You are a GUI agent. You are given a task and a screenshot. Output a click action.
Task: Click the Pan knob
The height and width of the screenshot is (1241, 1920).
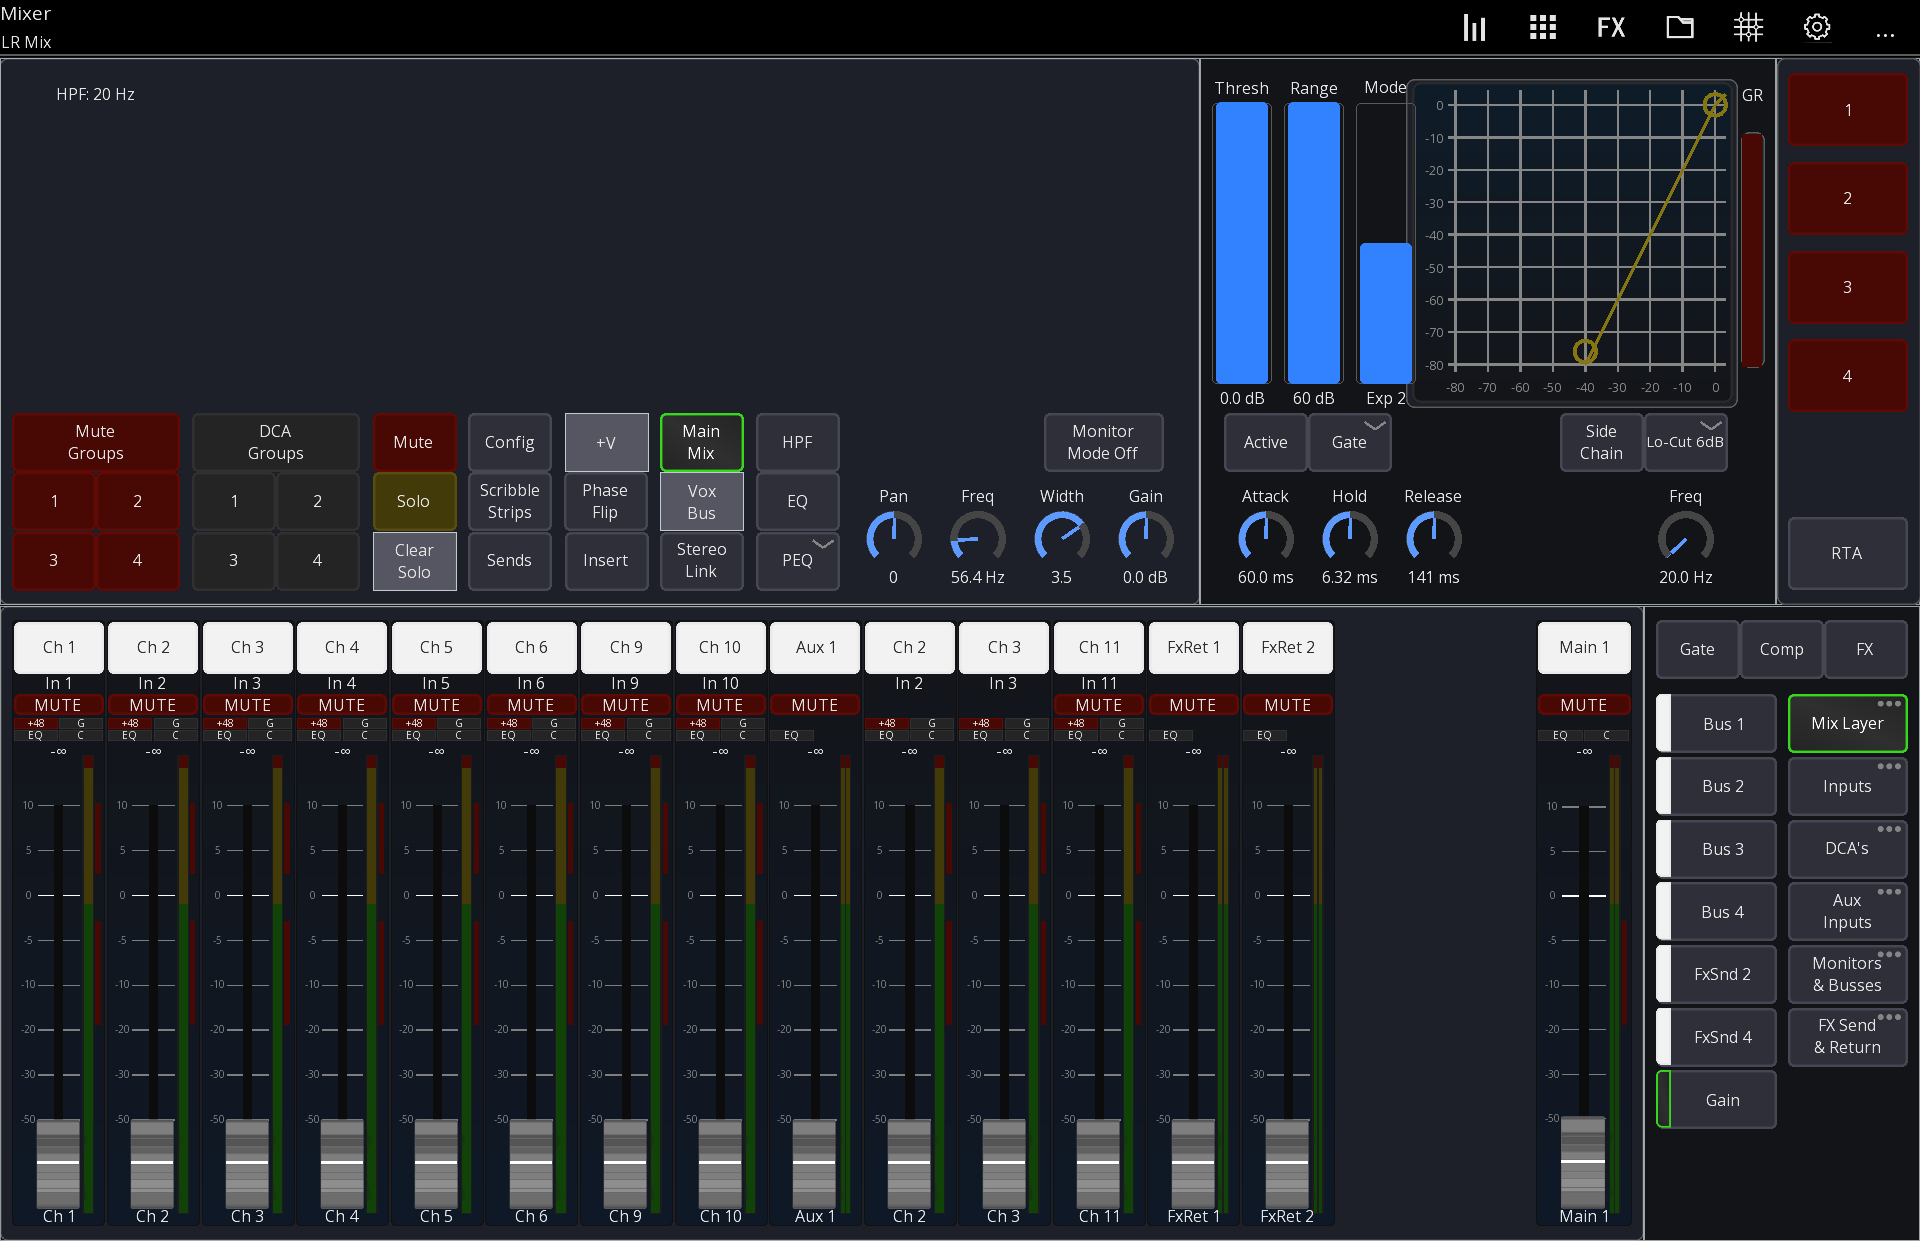(893, 538)
